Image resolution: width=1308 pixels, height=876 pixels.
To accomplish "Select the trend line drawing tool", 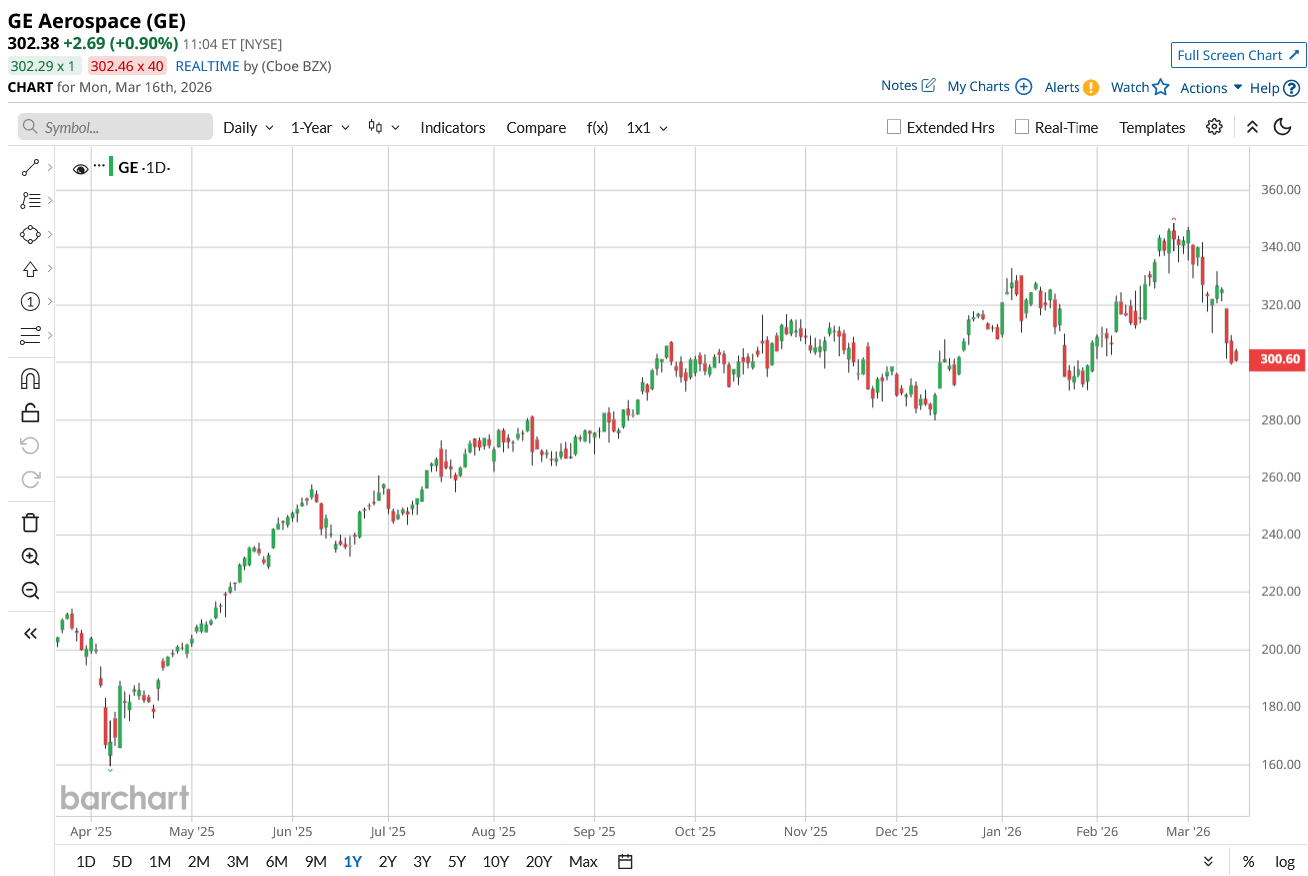I will (30, 167).
